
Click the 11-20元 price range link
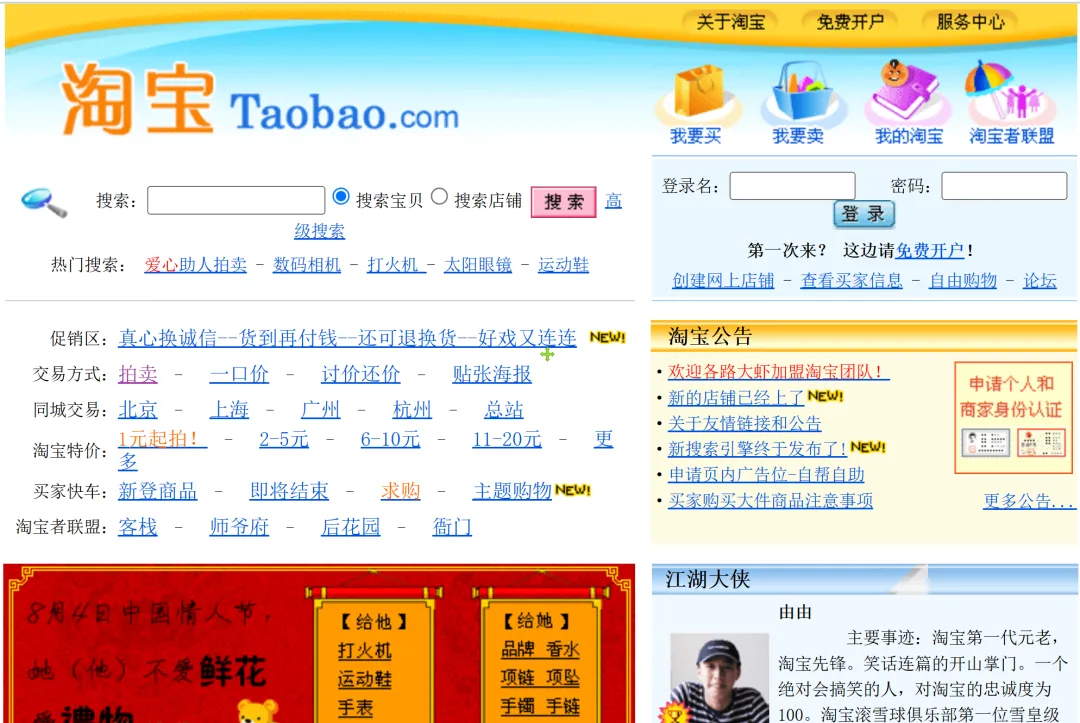(507, 439)
